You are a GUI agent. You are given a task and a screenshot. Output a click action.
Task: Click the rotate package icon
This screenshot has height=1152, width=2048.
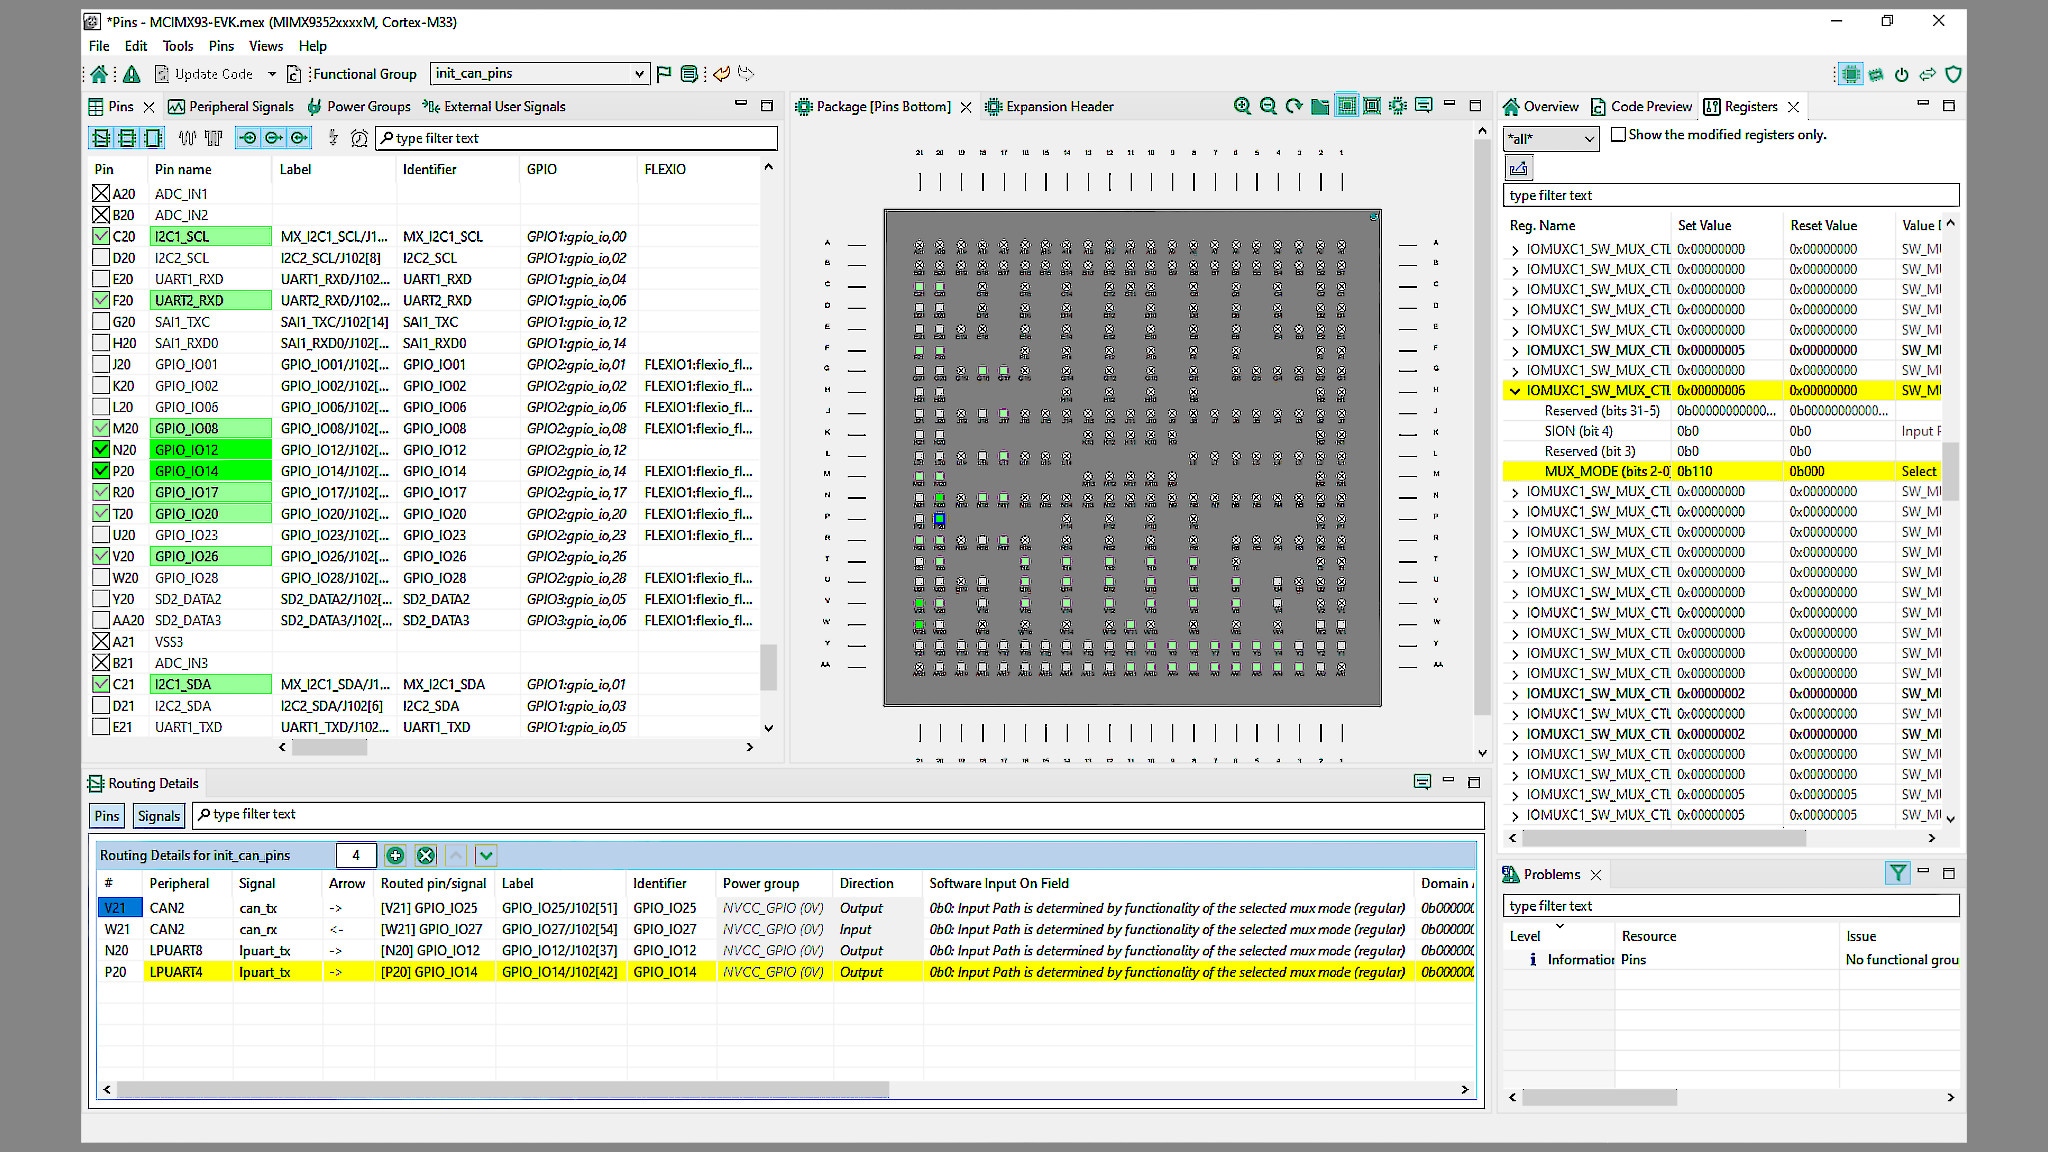(1294, 106)
